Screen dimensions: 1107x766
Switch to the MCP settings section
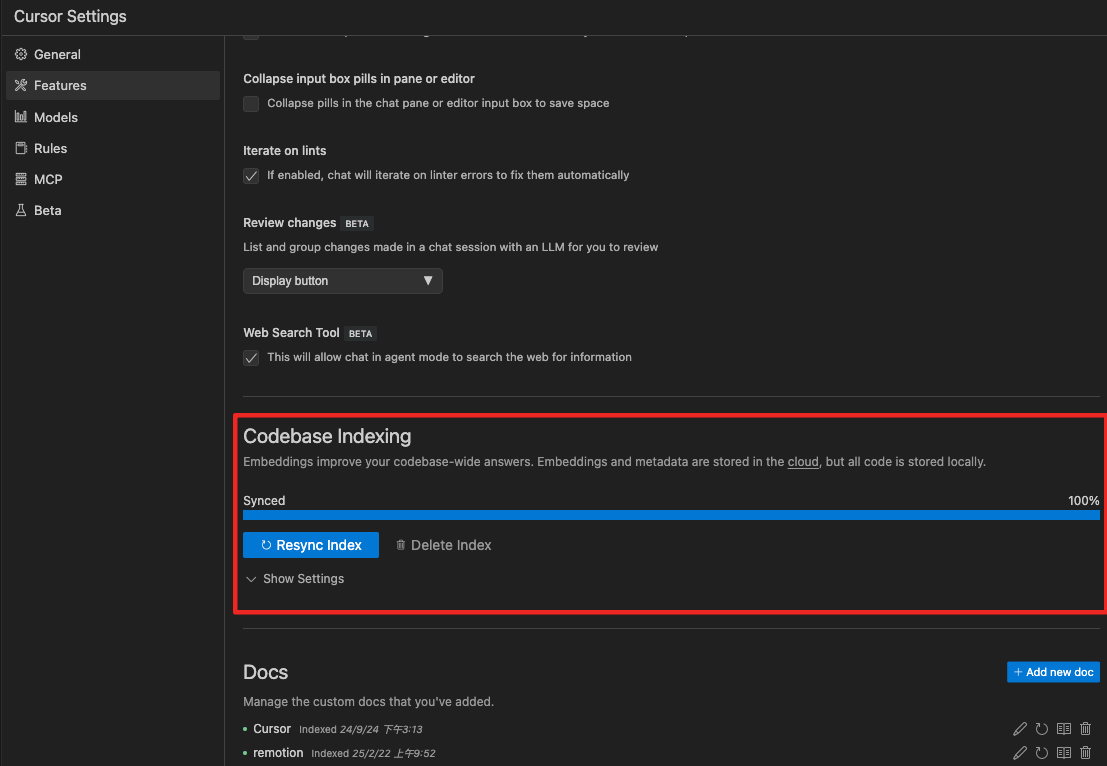[48, 179]
